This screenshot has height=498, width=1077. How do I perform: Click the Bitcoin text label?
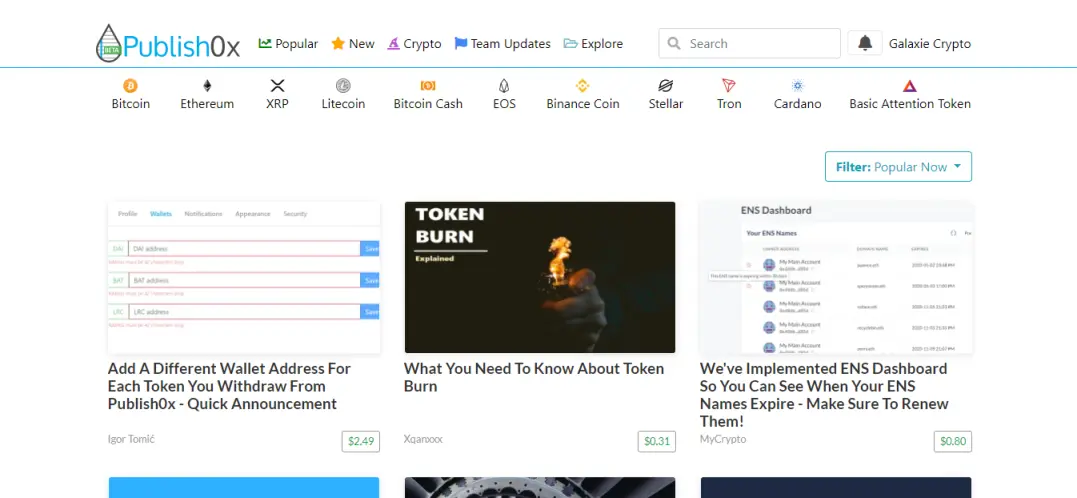tap(131, 104)
